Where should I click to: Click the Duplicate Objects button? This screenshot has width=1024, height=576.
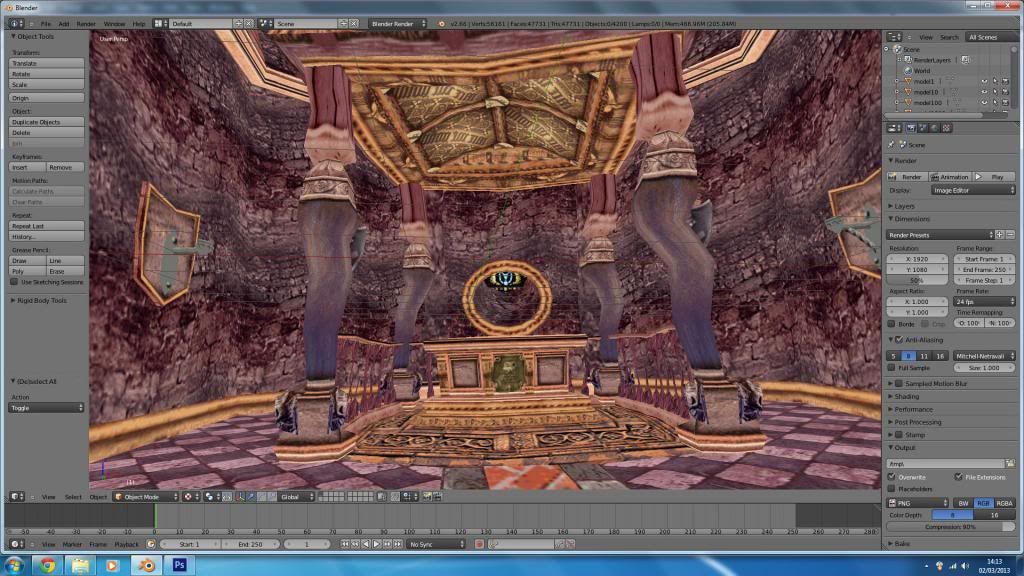tap(46, 122)
